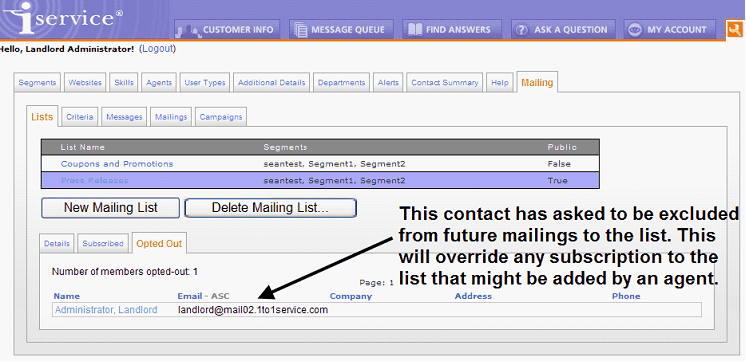Select the Lists sub-tab
This screenshot has width=746, height=362.
42,117
